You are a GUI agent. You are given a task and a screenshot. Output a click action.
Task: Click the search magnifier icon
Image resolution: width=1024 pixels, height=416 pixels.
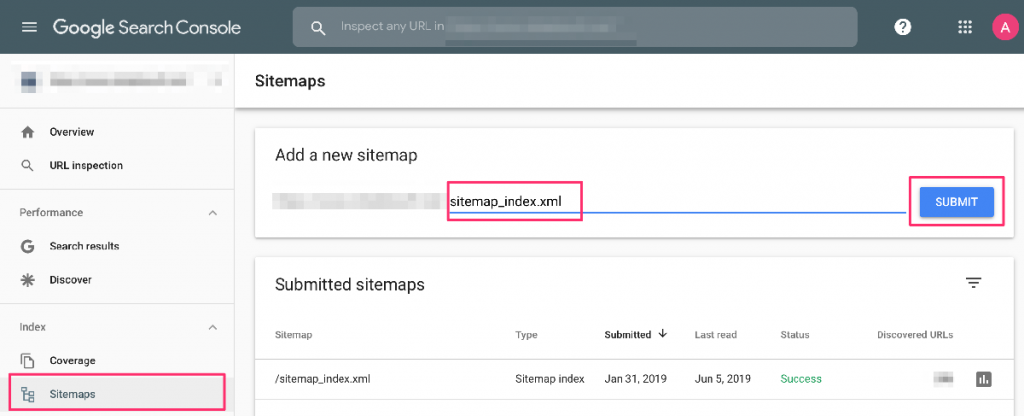[318, 27]
